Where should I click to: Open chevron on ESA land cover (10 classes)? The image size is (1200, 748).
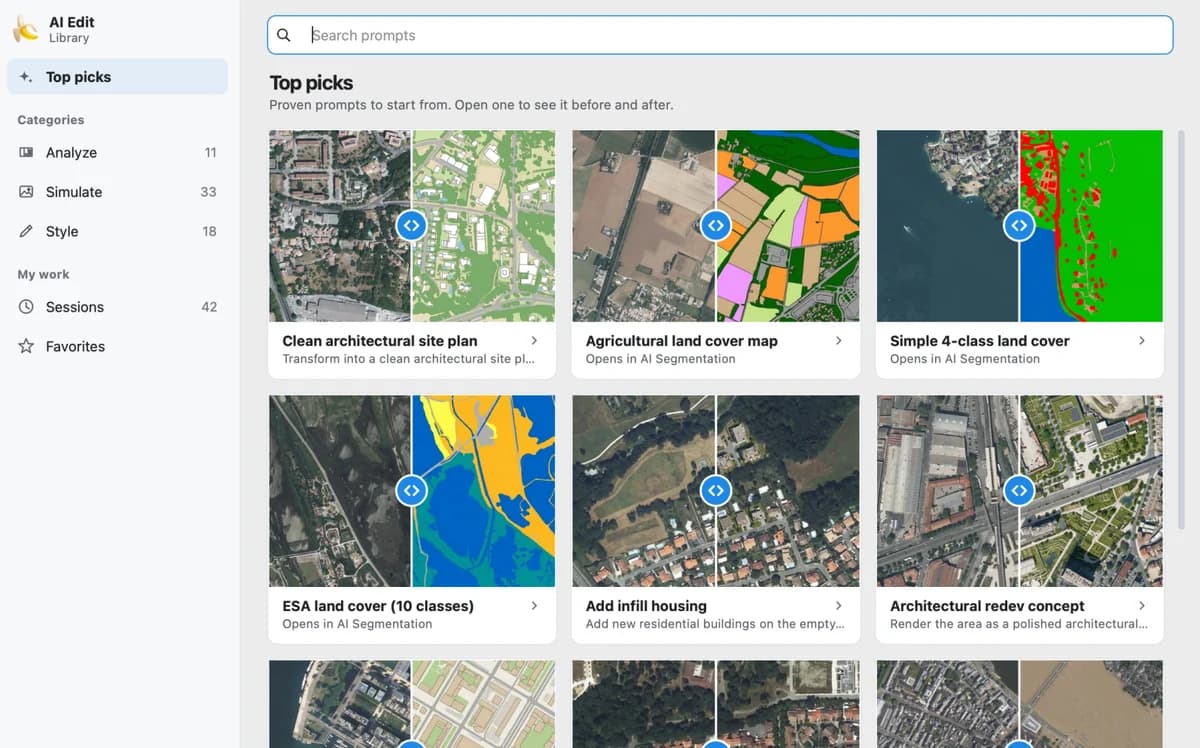pyautogui.click(x=535, y=606)
